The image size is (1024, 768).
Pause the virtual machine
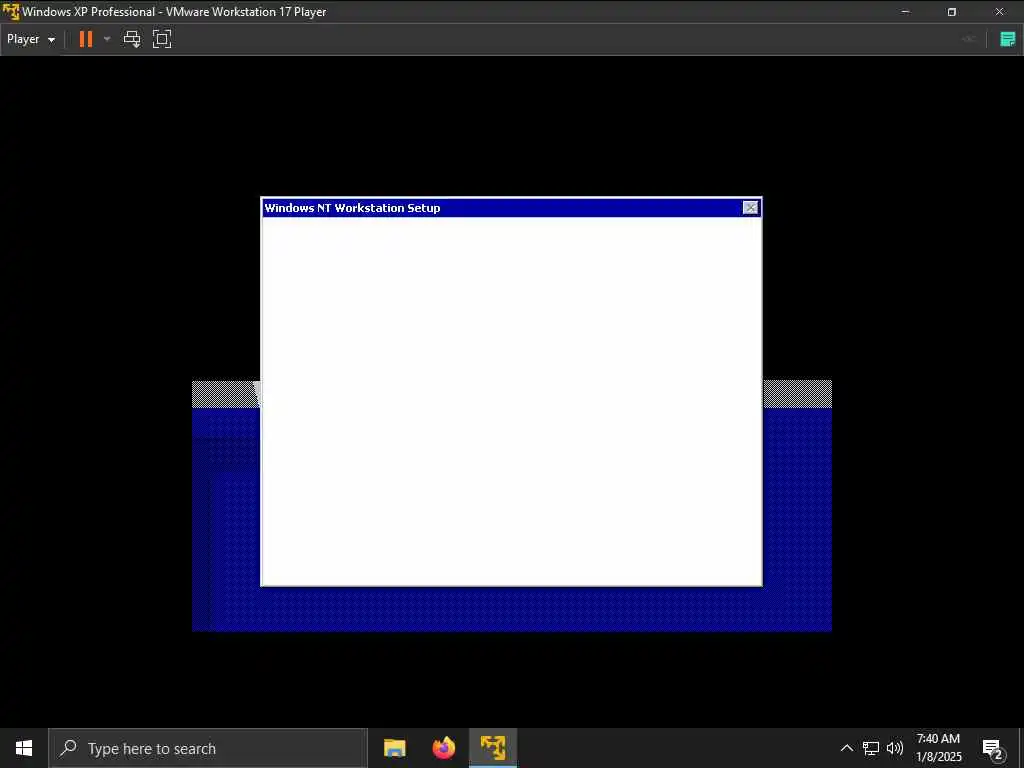pyautogui.click(x=86, y=39)
